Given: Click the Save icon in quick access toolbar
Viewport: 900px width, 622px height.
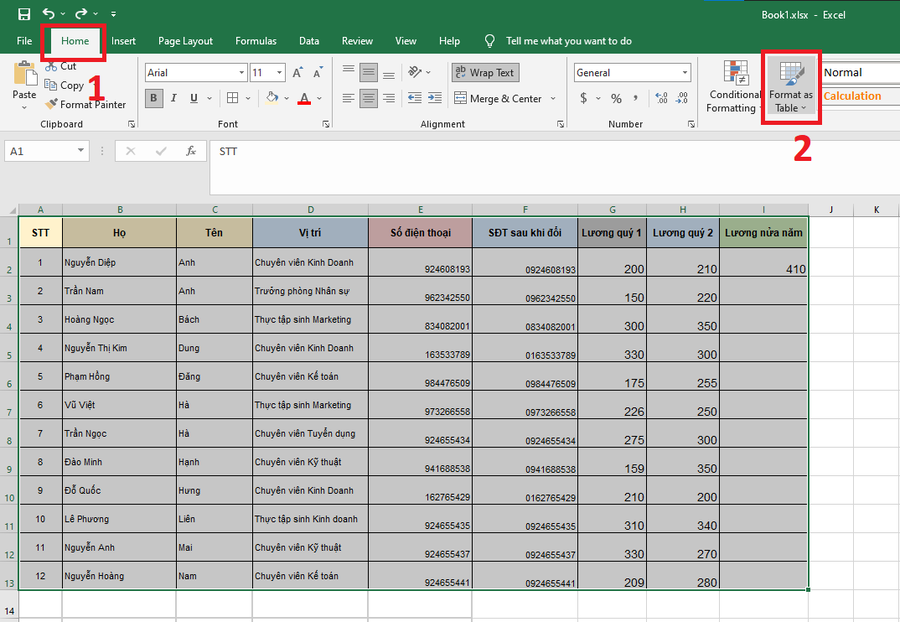Looking at the screenshot, I should coord(24,14).
